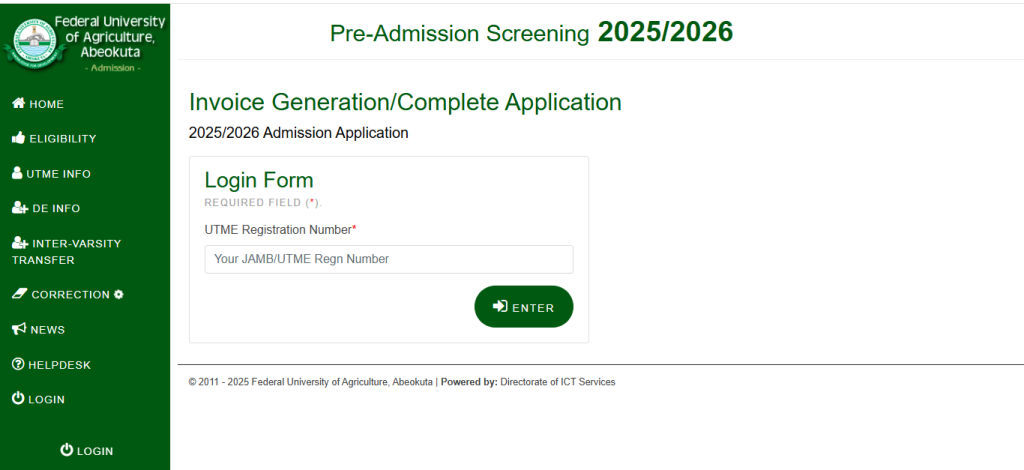The width and height of the screenshot is (1024, 470).
Task: Click the user-plus icon beside DE INFO
Action: click(20, 208)
